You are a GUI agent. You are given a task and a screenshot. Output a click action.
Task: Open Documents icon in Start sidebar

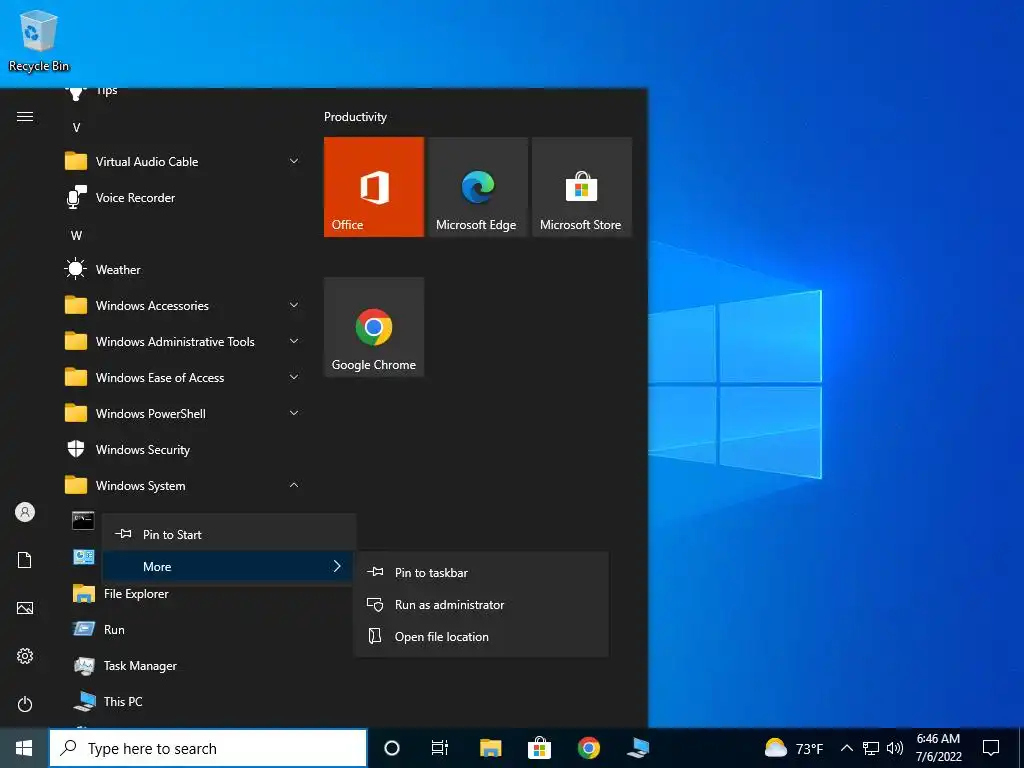(25, 560)
